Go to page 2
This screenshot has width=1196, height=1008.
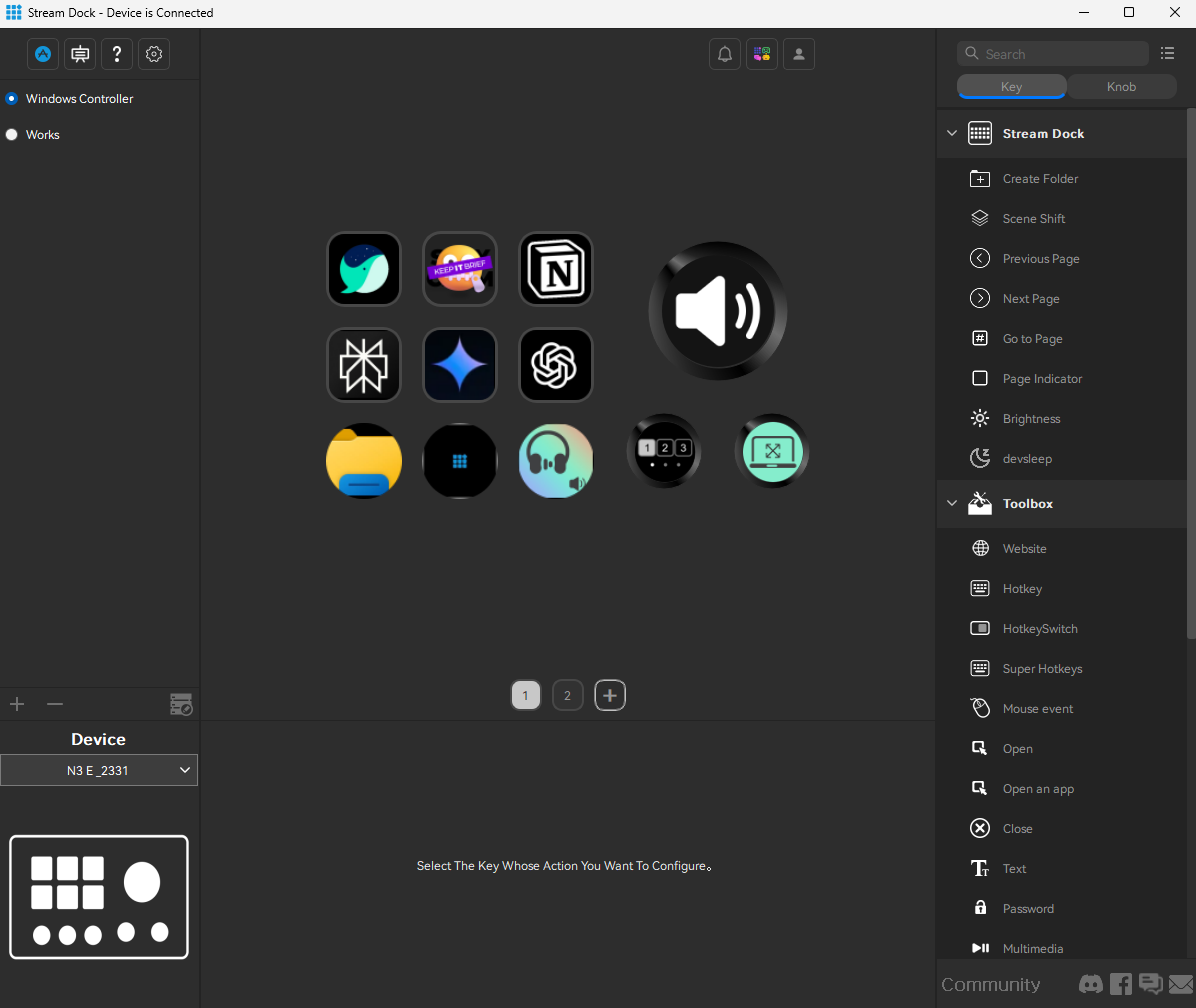(x=567, y=695)
